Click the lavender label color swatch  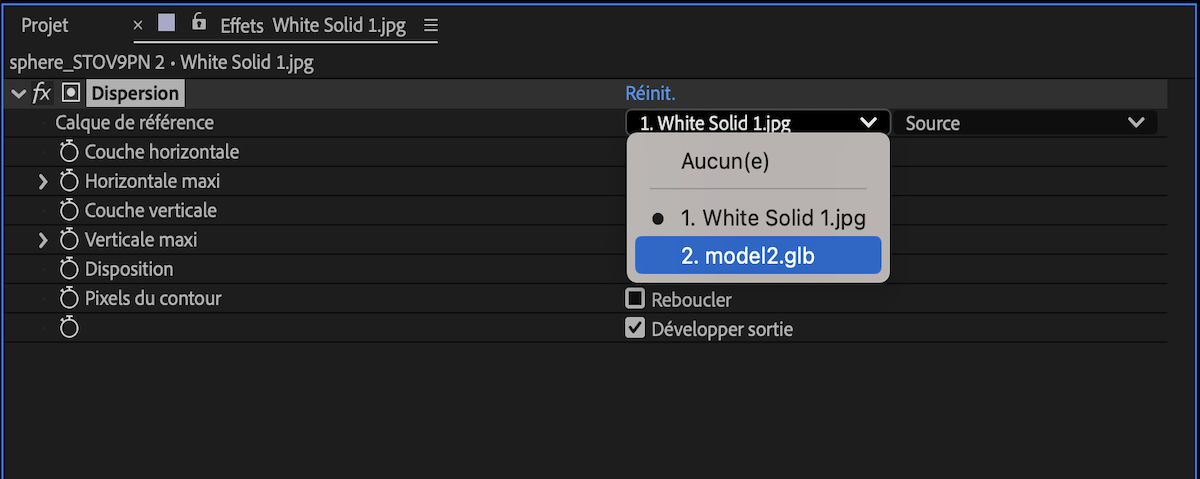click(x=167, y=24)
